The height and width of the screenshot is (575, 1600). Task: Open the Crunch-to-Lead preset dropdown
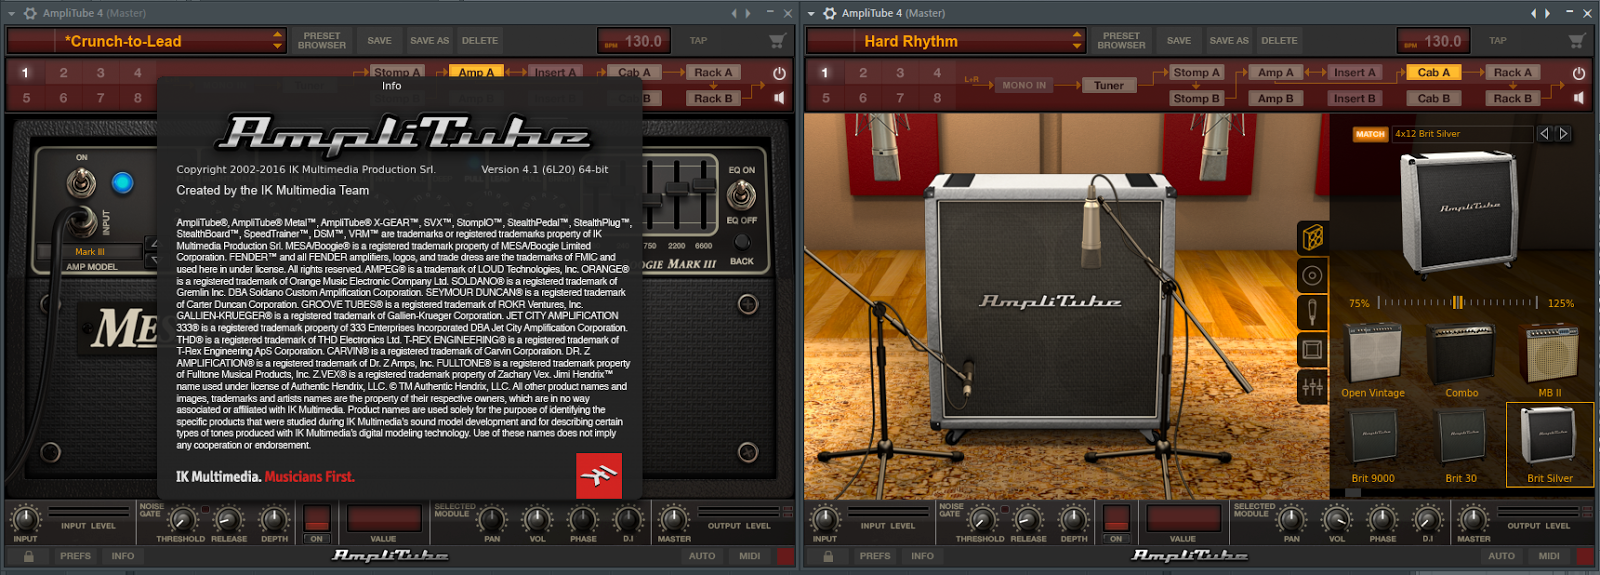click(146, 41)
